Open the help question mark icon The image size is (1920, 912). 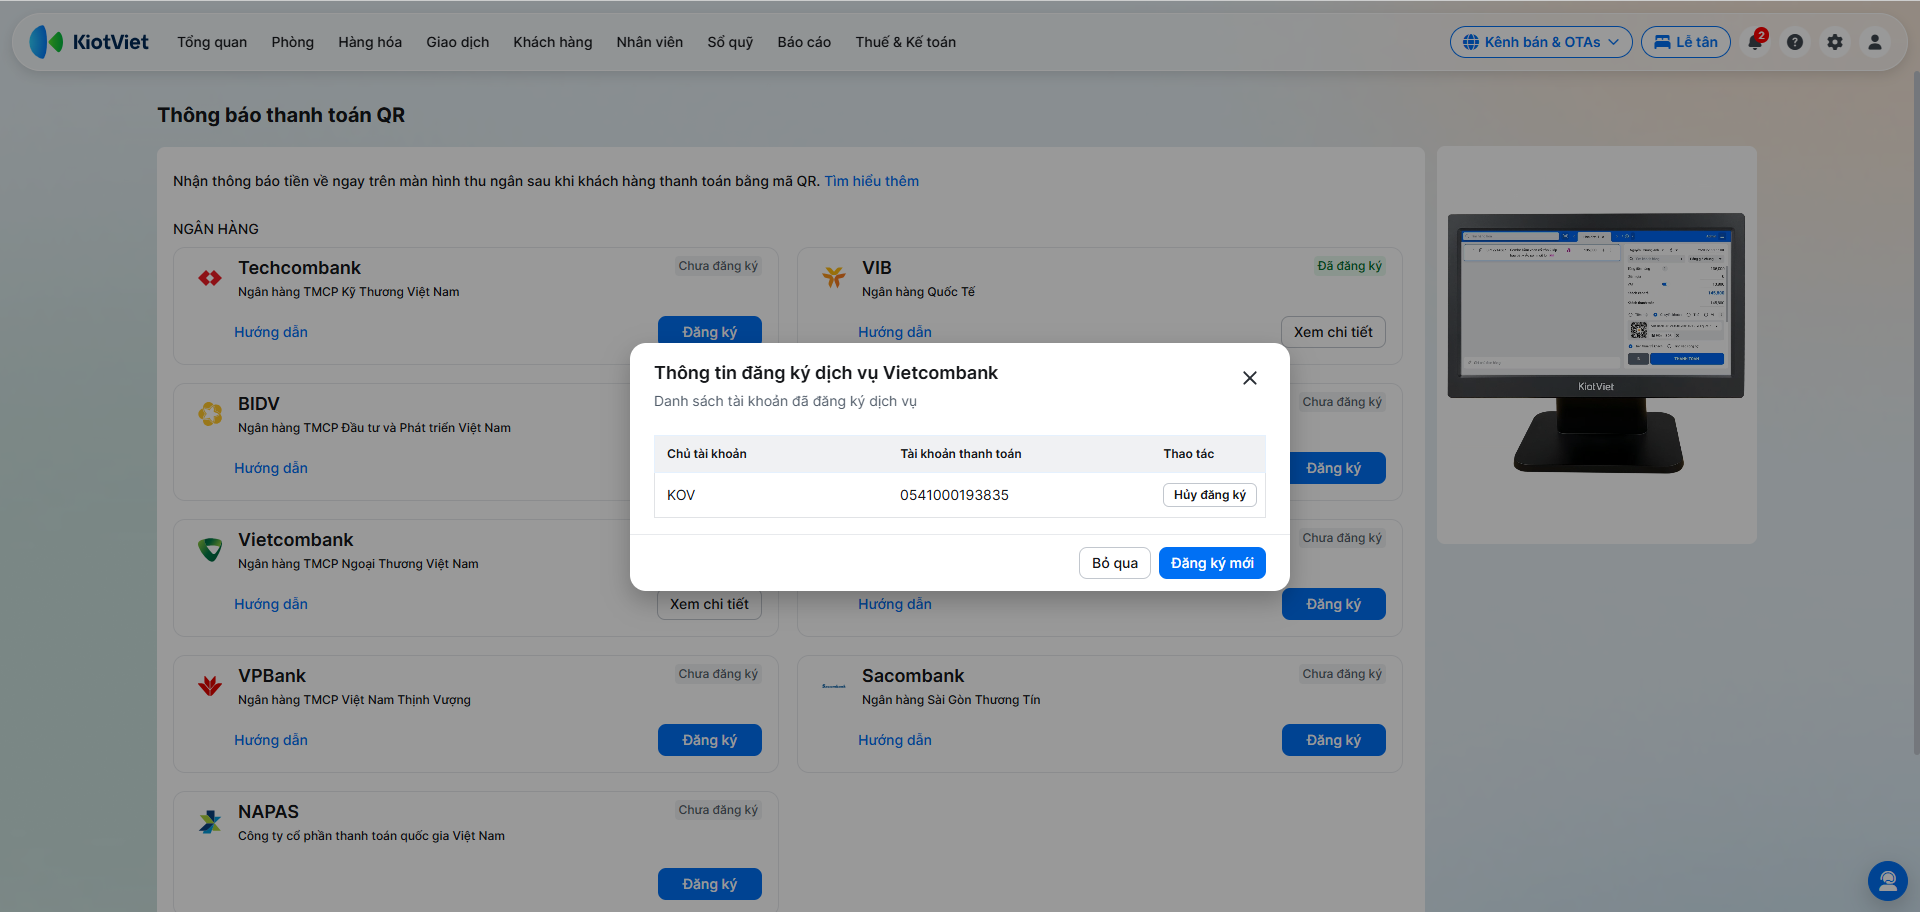point(1795,42)
